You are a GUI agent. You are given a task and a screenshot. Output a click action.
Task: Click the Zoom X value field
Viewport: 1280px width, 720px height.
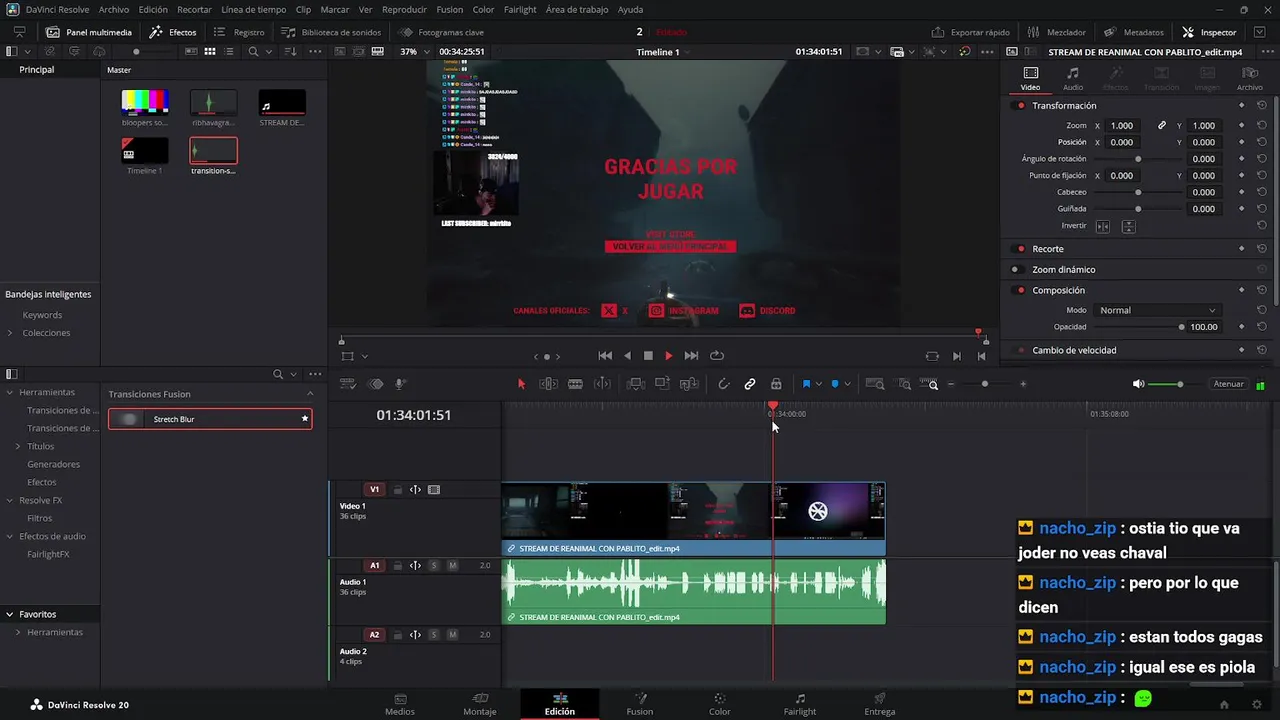coord(1122,126)
